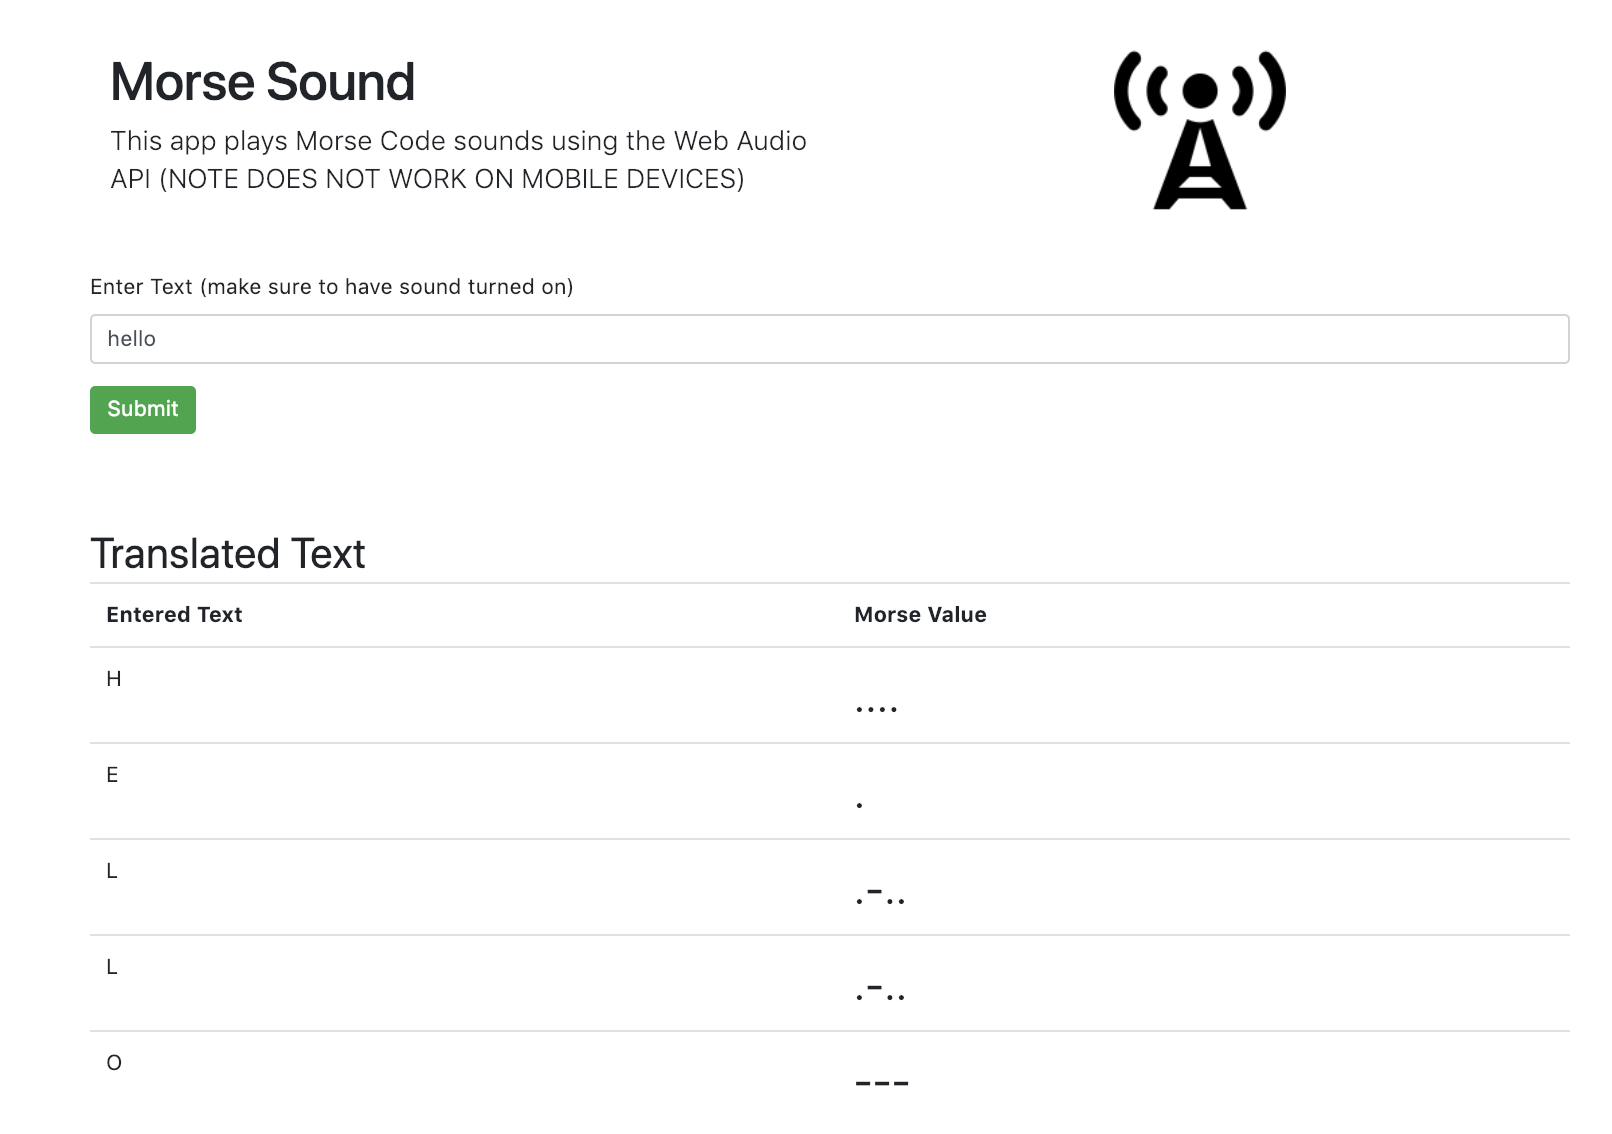Click the "Morse Sound" page heading

coord(262,82)
